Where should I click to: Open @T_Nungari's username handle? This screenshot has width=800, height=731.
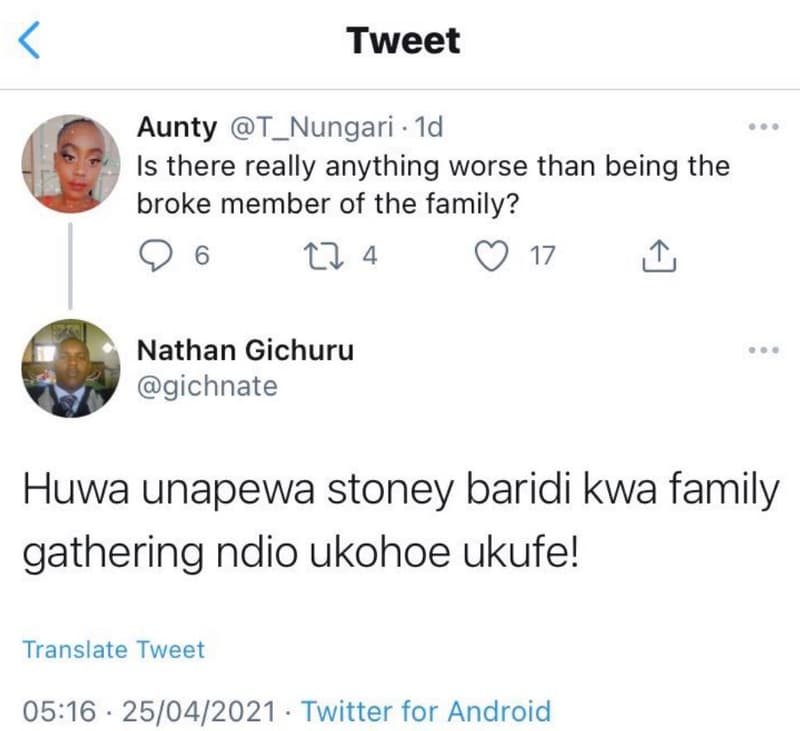(311, 126)
